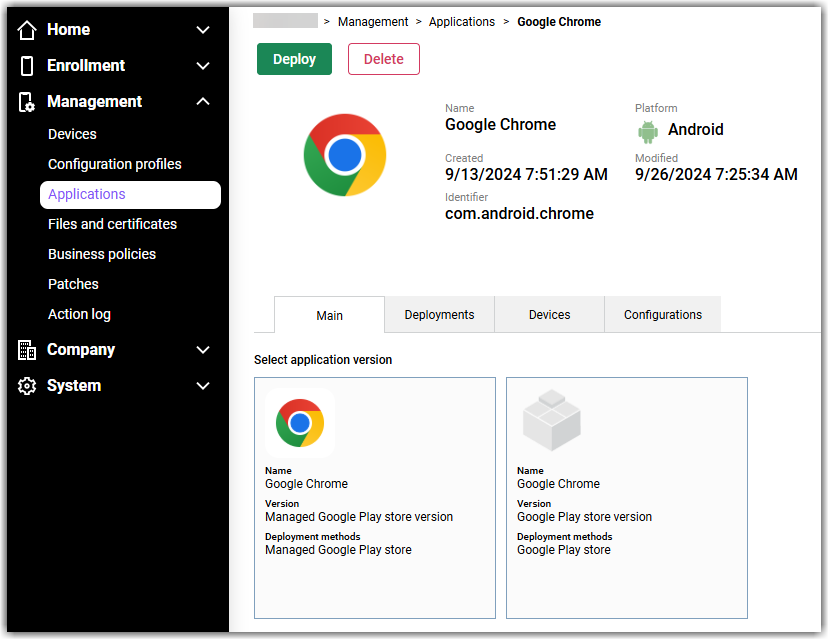Open the Configurations tab
Screen dimensions: 829x640
pos(663,315)
